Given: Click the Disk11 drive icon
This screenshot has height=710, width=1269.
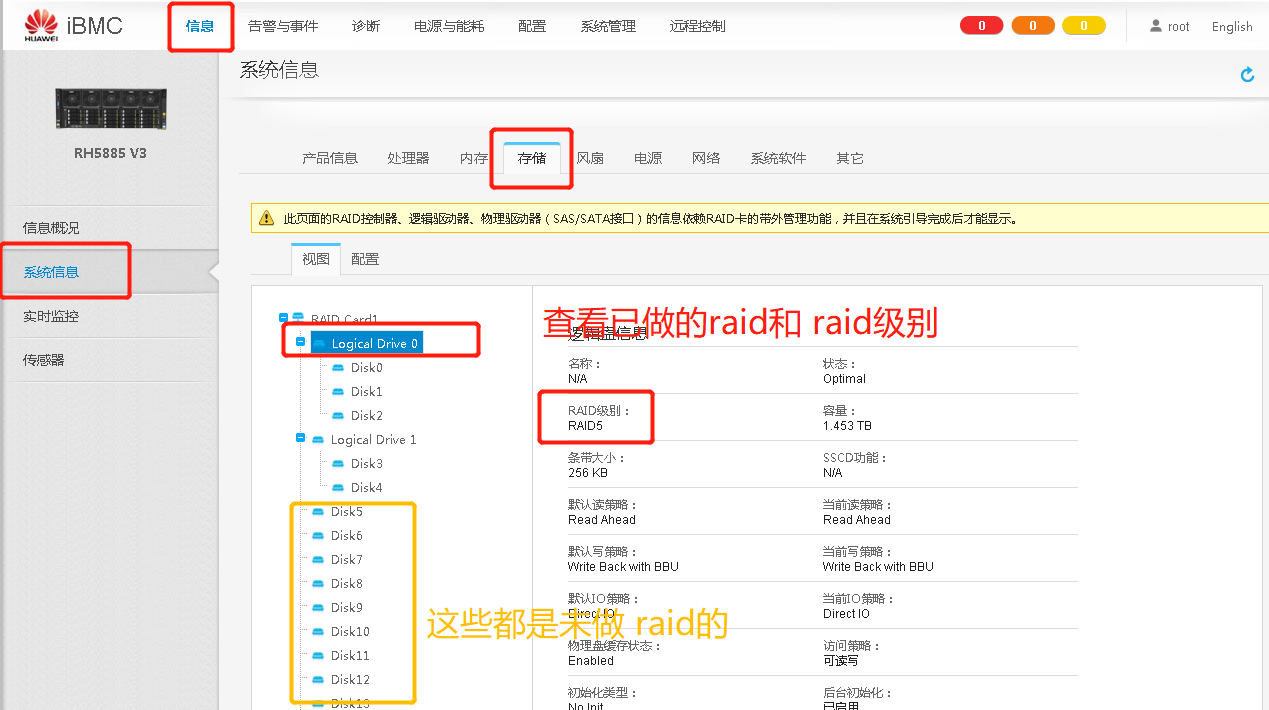Looking at the screenshot, I should pos(318,656).
